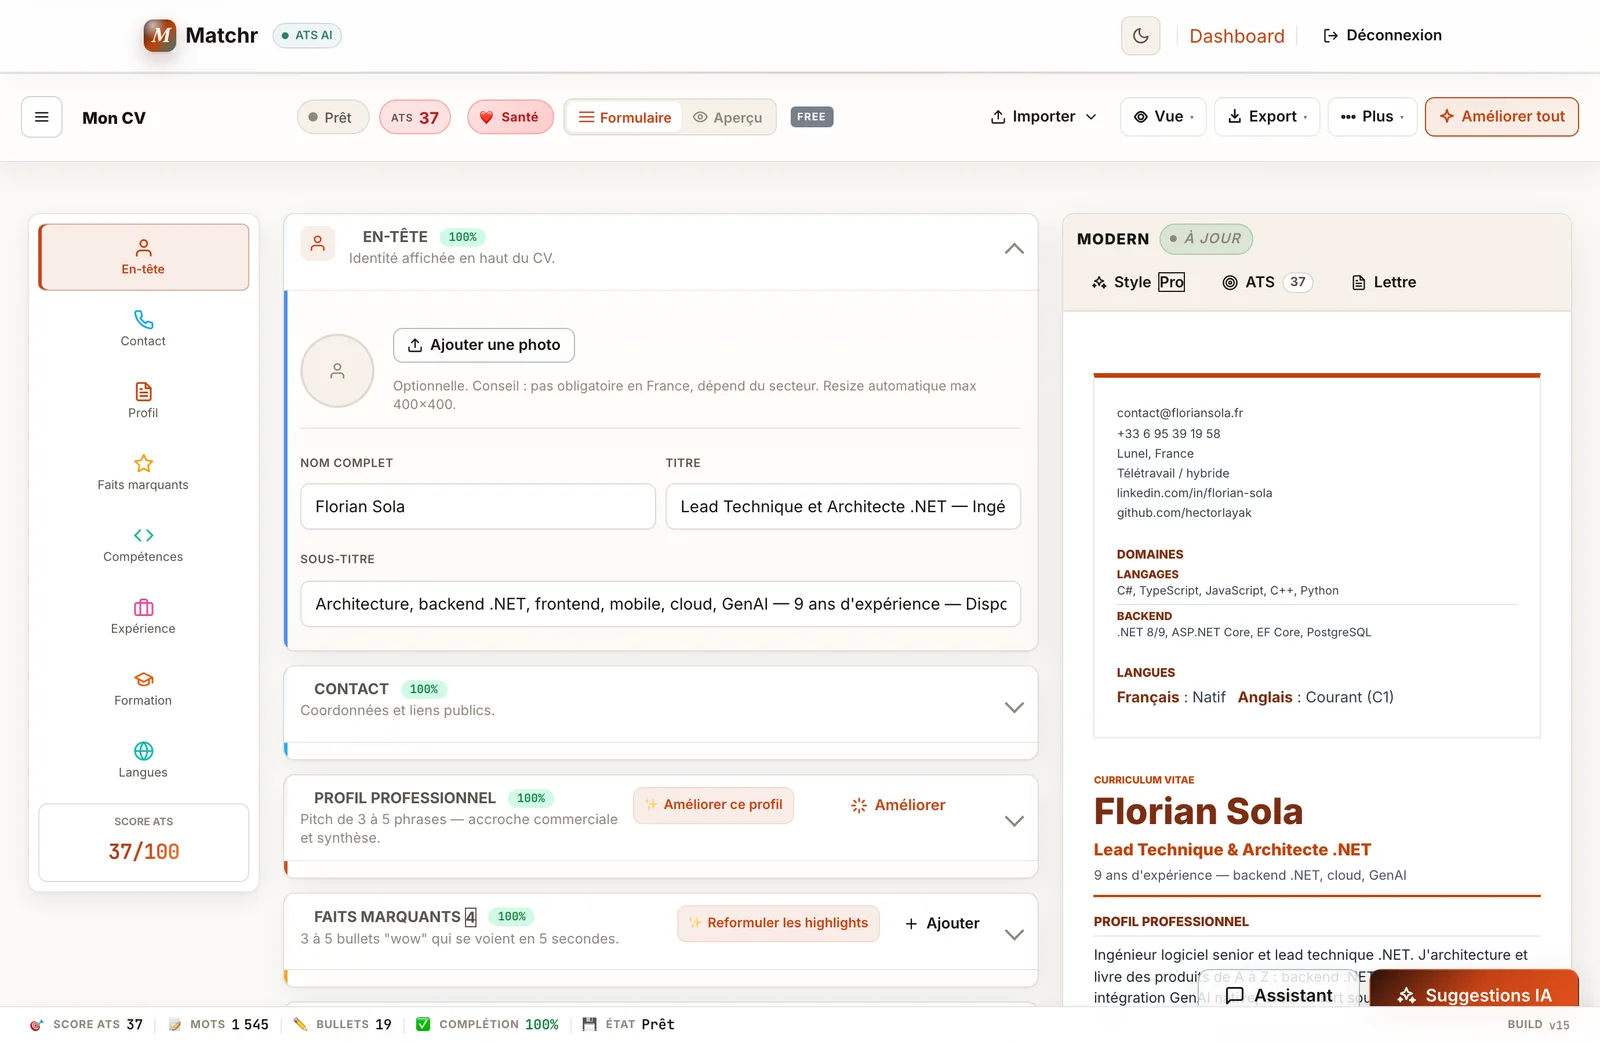1600x1043 pixels.
Task: Expand Profil professionnel section chevron
Action: pyautogui.click(x=1014, y=821)
